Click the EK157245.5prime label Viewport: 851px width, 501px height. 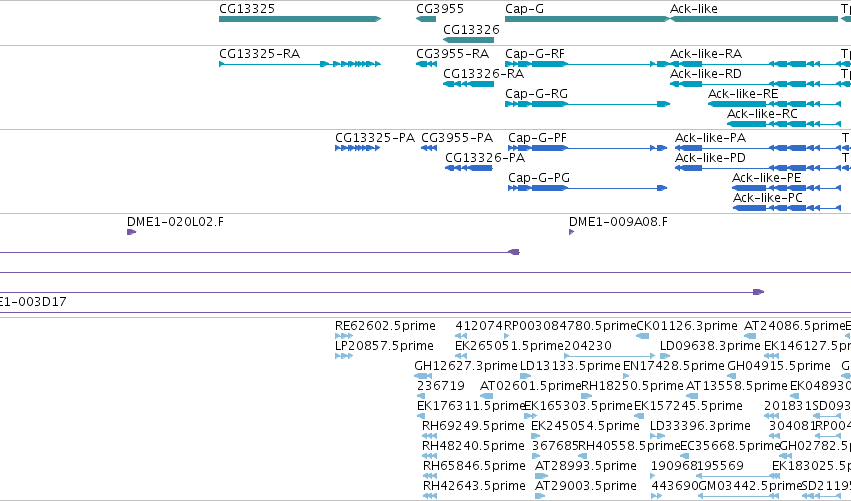(x=688, y=406)
